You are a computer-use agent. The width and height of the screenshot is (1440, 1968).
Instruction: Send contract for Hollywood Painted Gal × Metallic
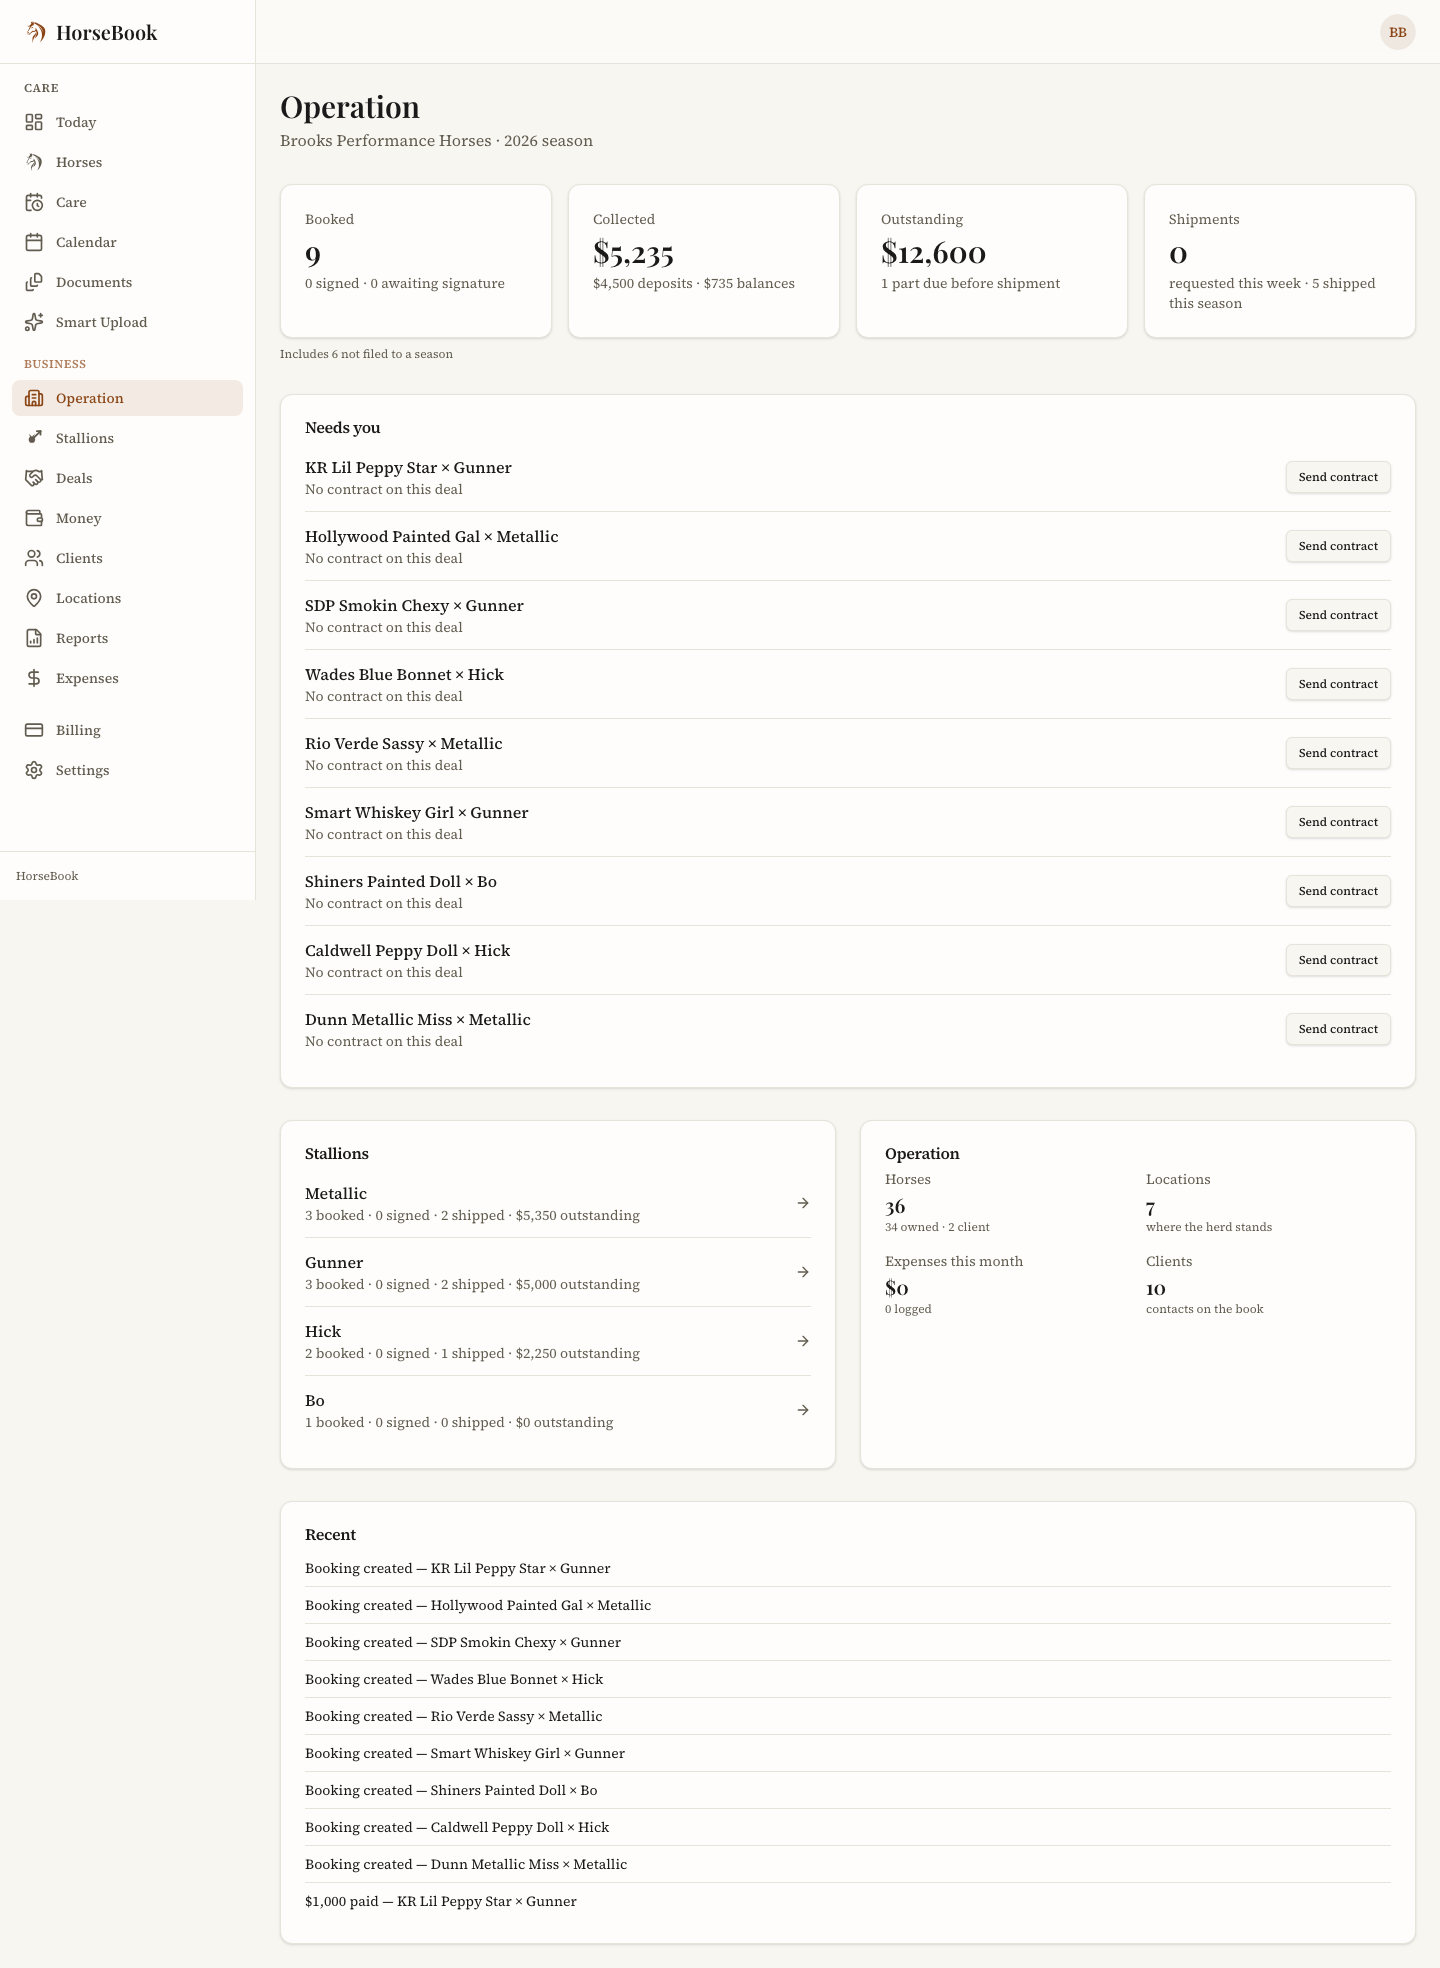pyautogui.click(x=1338, y=546)
